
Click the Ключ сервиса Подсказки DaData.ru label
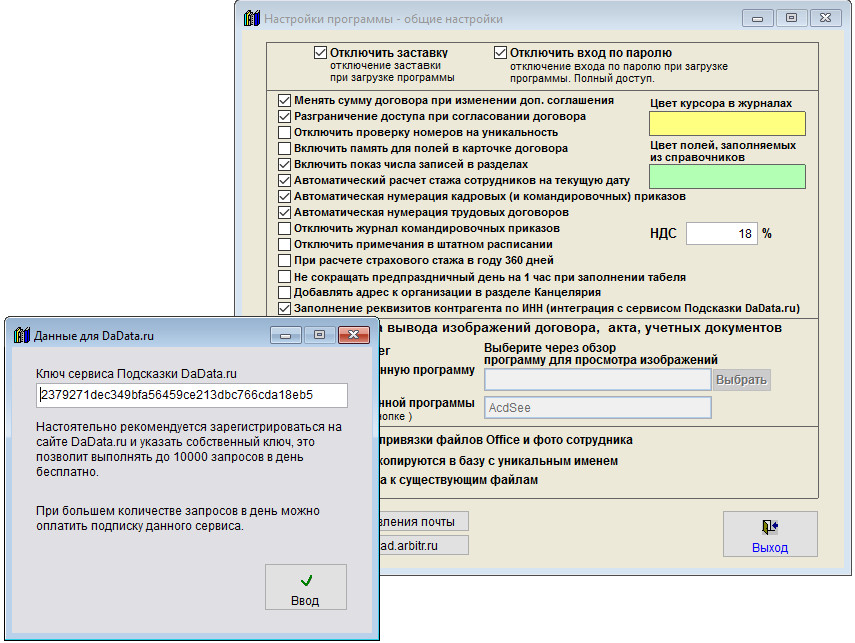click(136, 374)
